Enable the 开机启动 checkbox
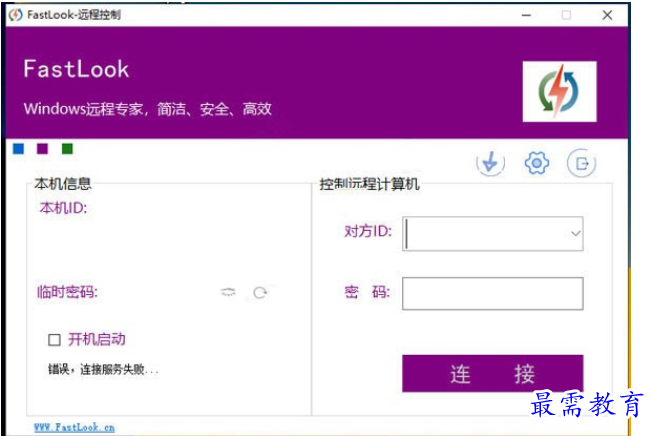 (54, 340)
